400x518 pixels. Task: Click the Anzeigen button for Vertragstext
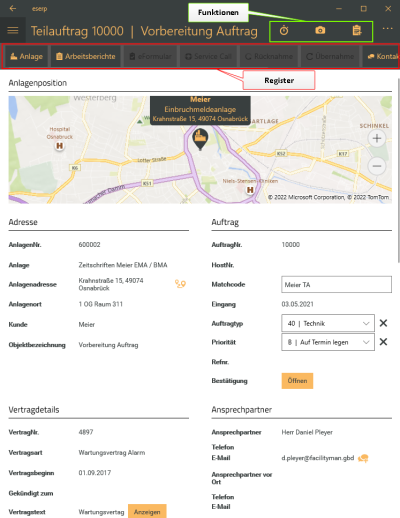pos(147,512)
